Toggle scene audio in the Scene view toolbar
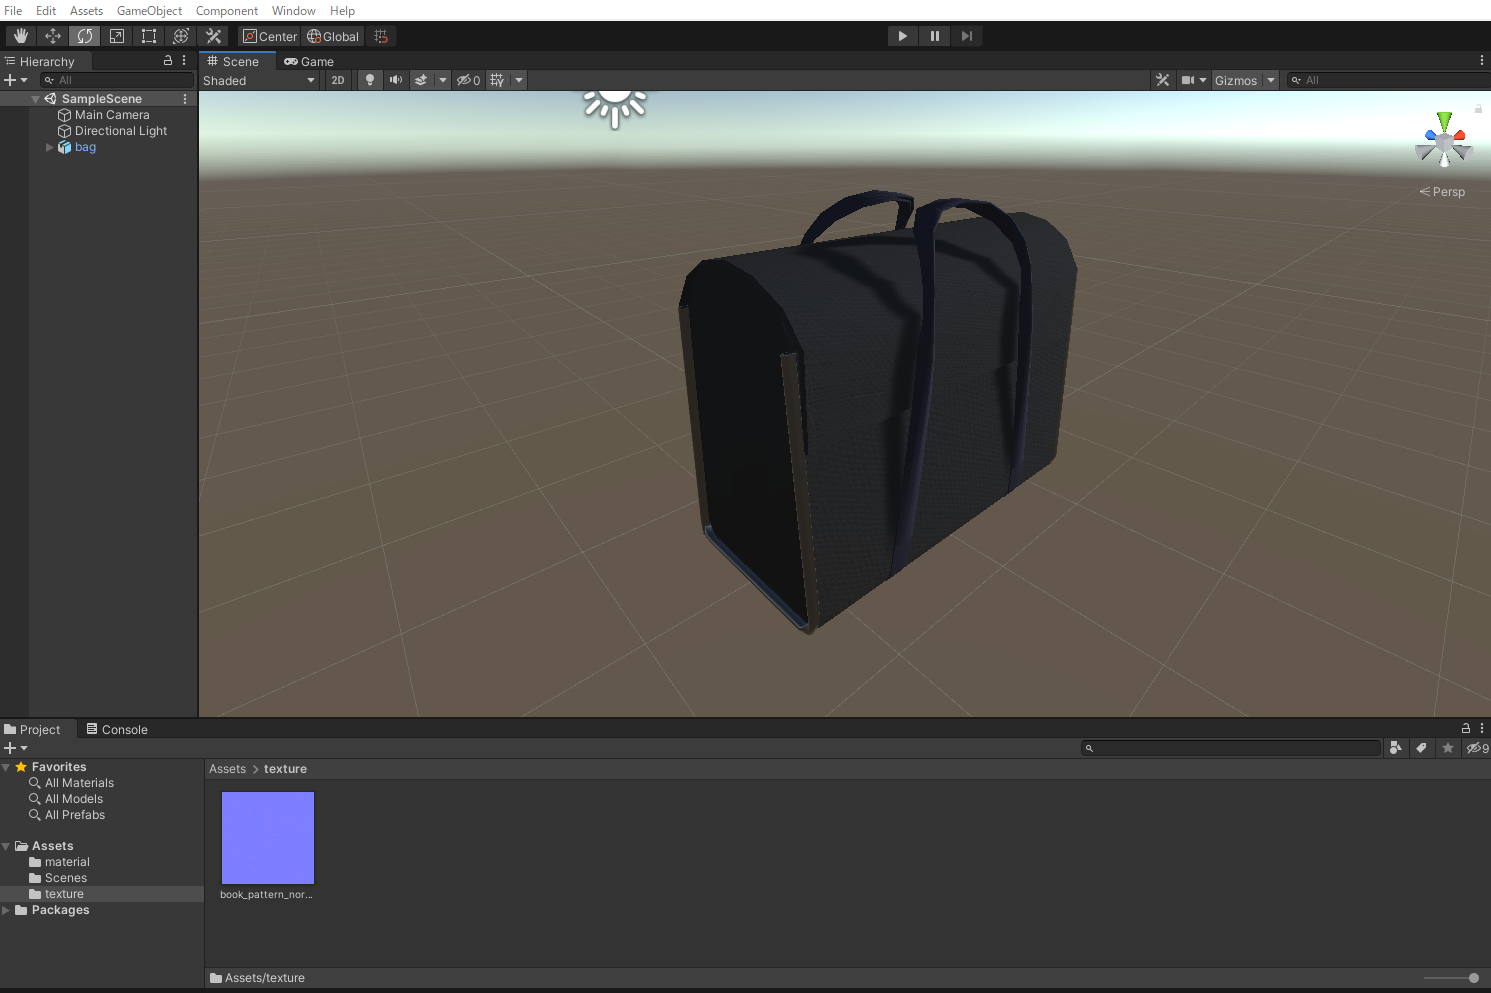The width and height of the screenshot is (1491, 993). point(396,80)
